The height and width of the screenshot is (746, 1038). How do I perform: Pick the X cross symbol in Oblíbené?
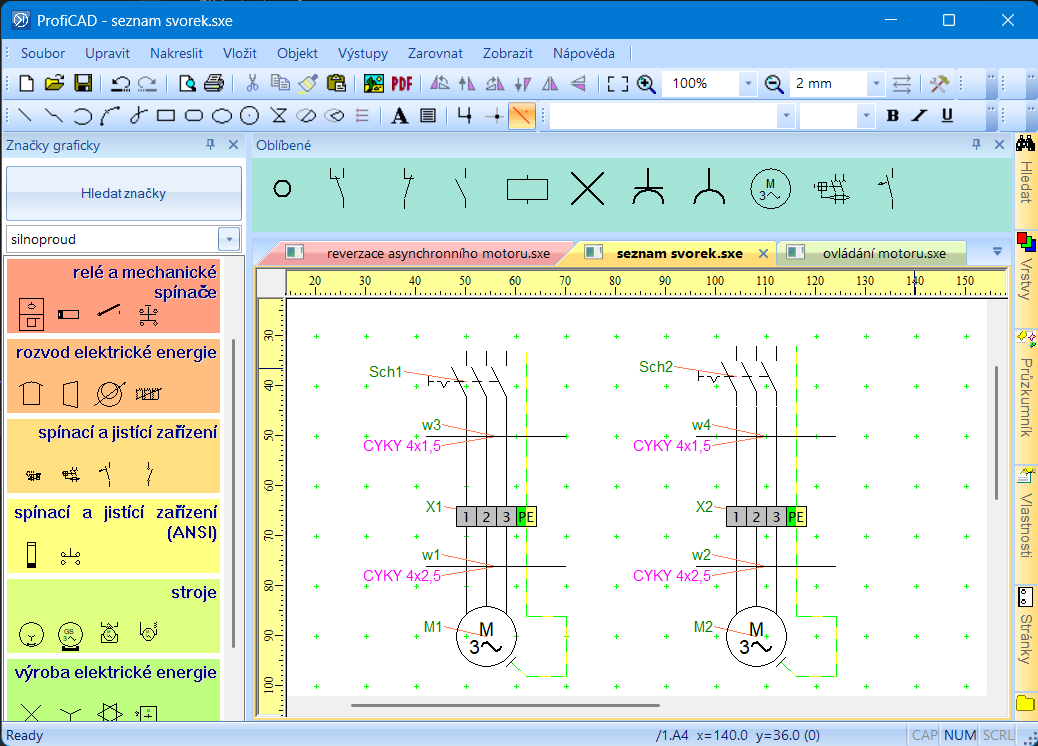(587, 189)
